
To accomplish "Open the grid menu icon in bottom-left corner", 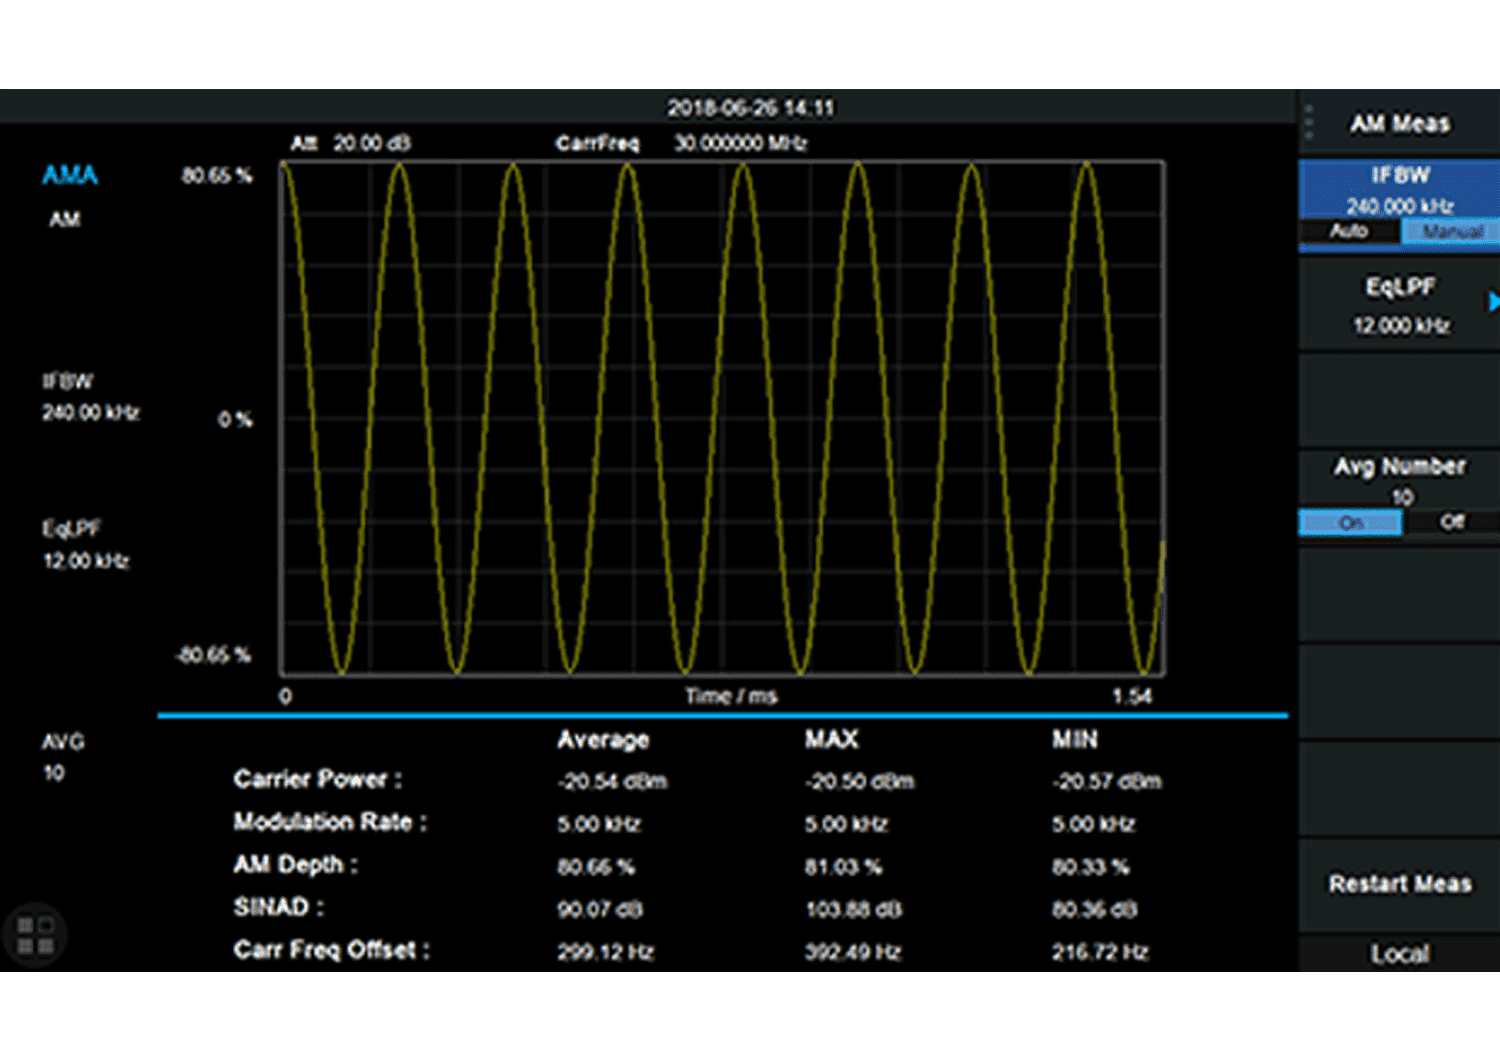I will 35,935.
